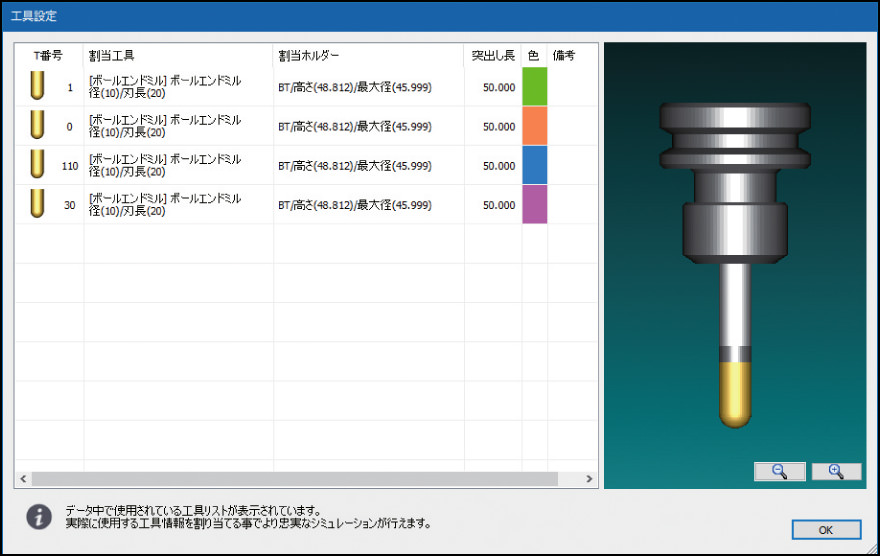Select the green color swatch for T1
880x556 pixels.
point(535,87)
